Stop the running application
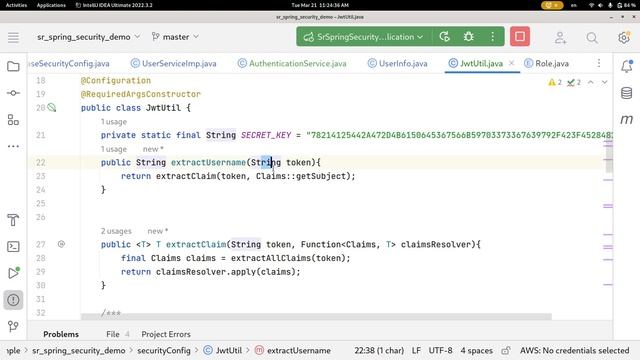This screenshot has width=640, height=360. click(x=520, y=37)
